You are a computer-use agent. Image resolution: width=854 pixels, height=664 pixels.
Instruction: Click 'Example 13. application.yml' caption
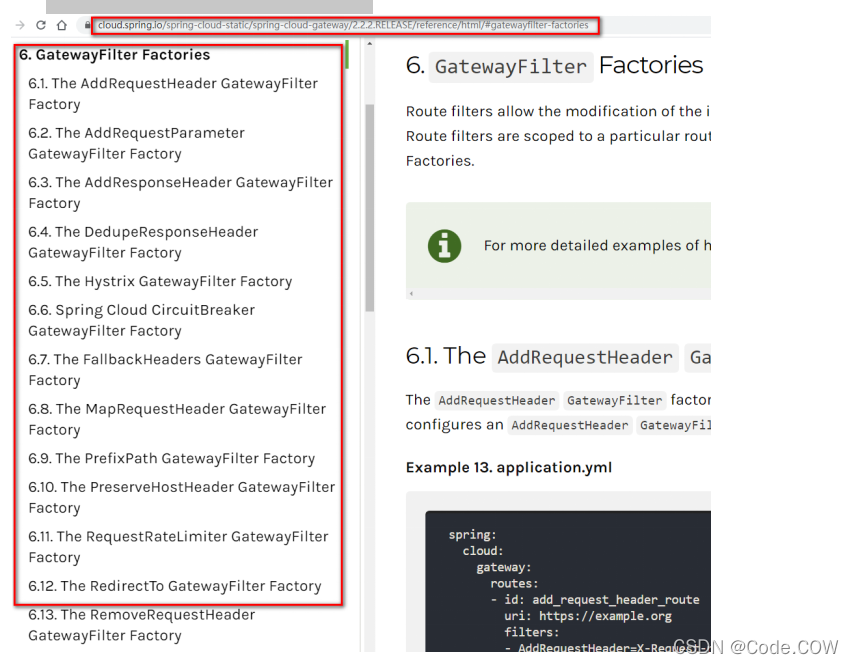tap(509, 467)
